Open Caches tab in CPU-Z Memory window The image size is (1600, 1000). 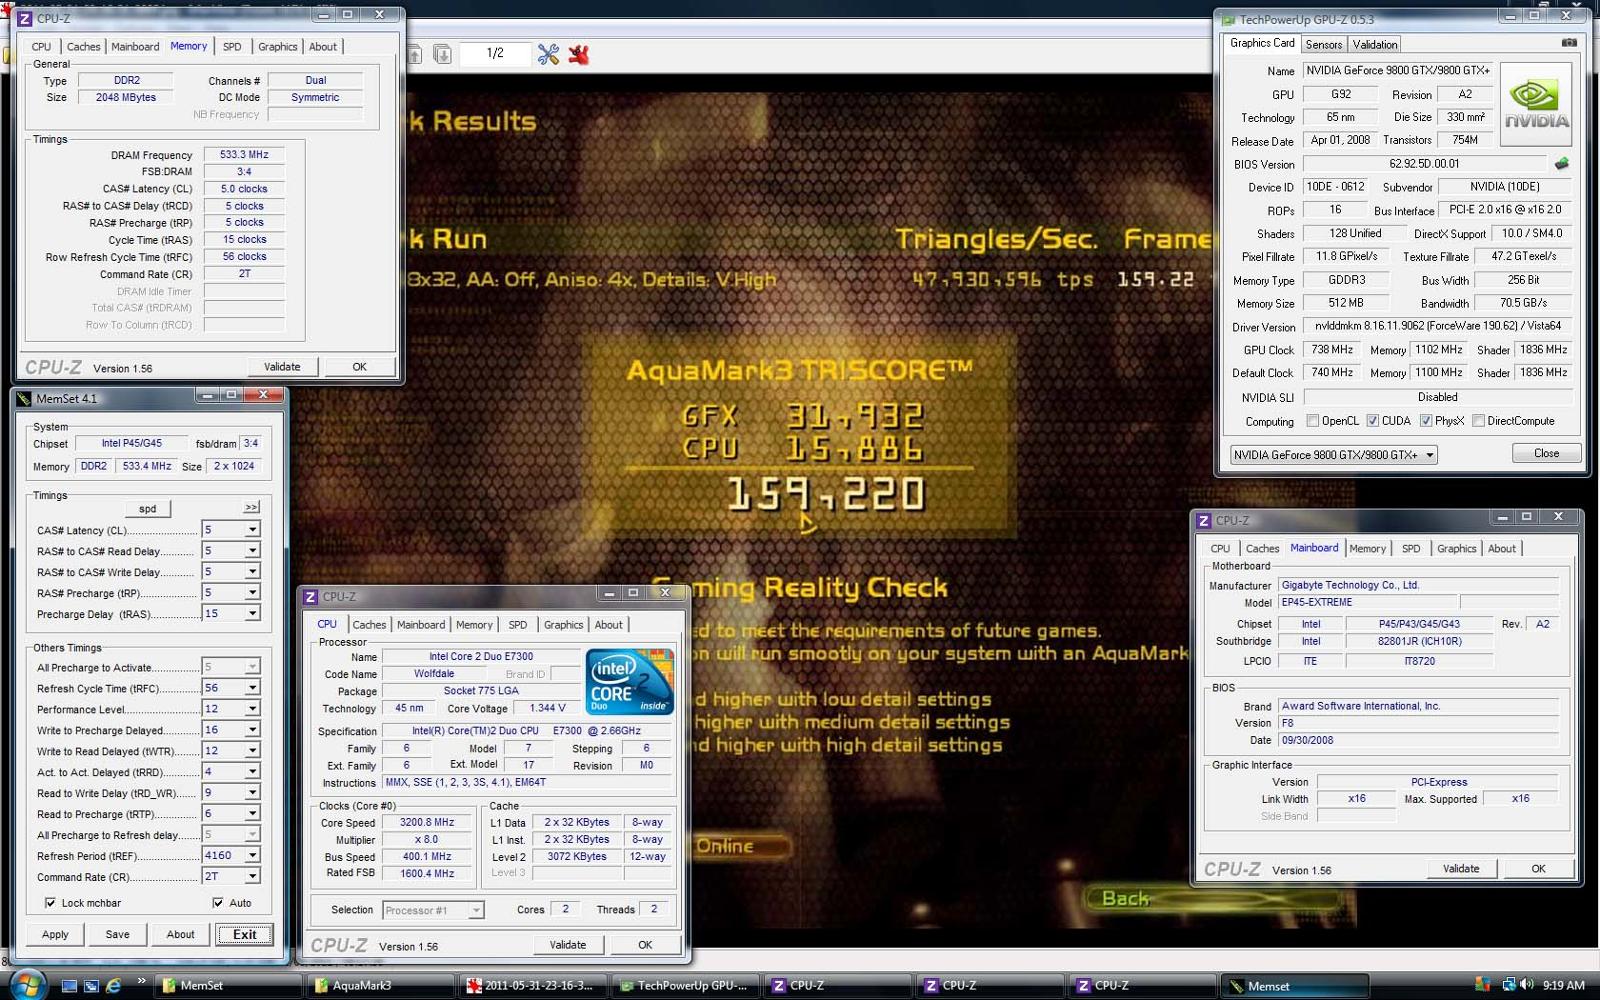[83, 47]
